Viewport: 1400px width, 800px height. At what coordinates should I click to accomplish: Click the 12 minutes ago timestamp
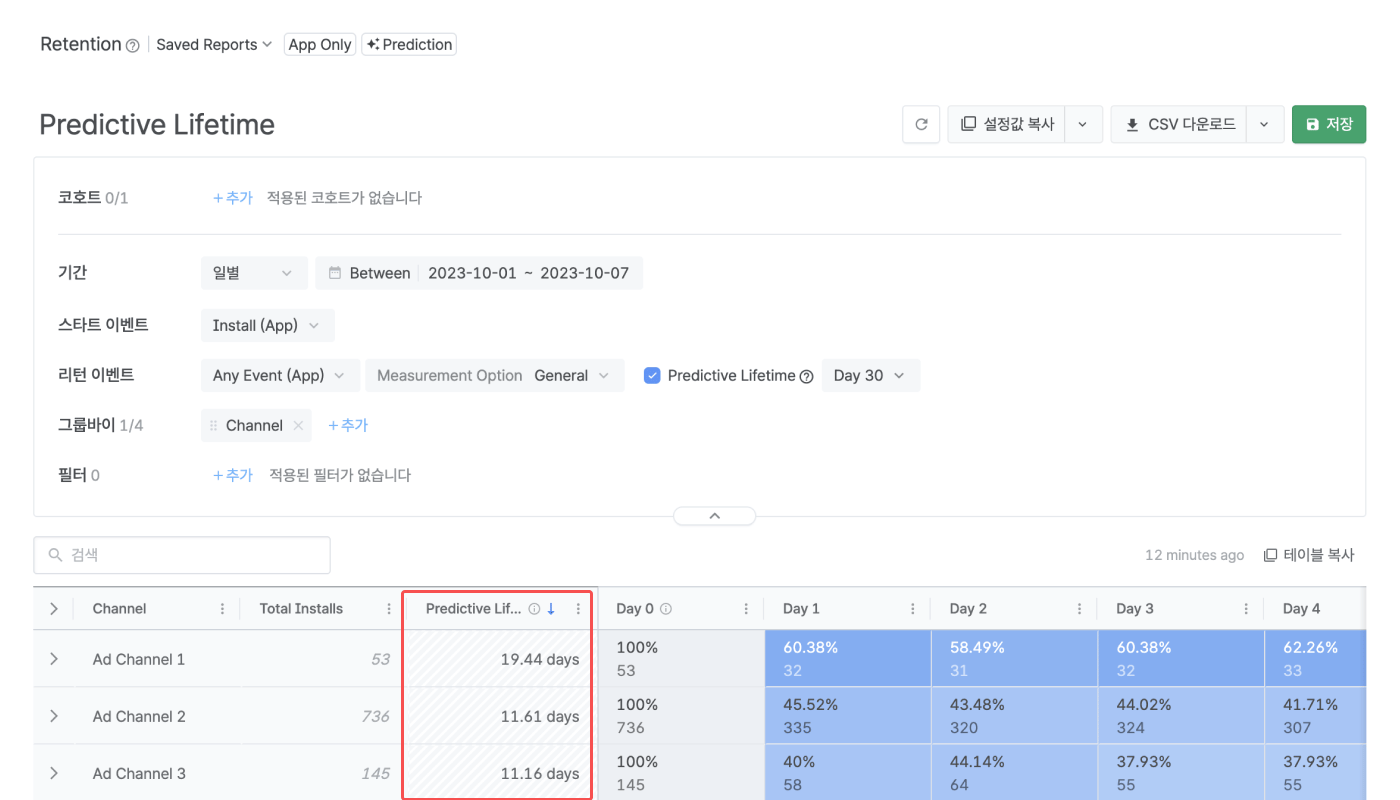point(1195,555)
